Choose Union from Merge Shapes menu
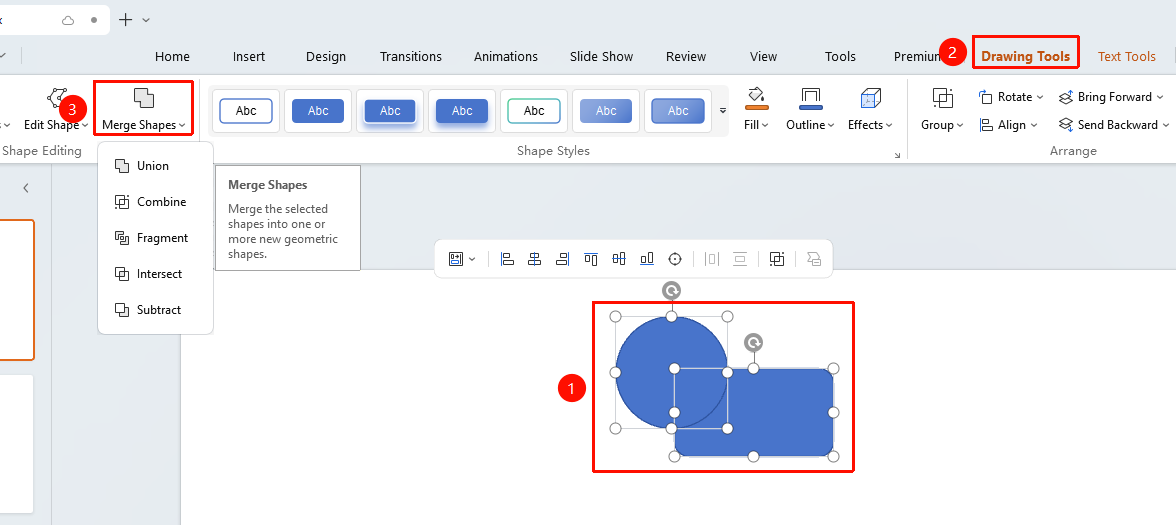This screenshot has height=525, width=1176. (x=155, y=166)
